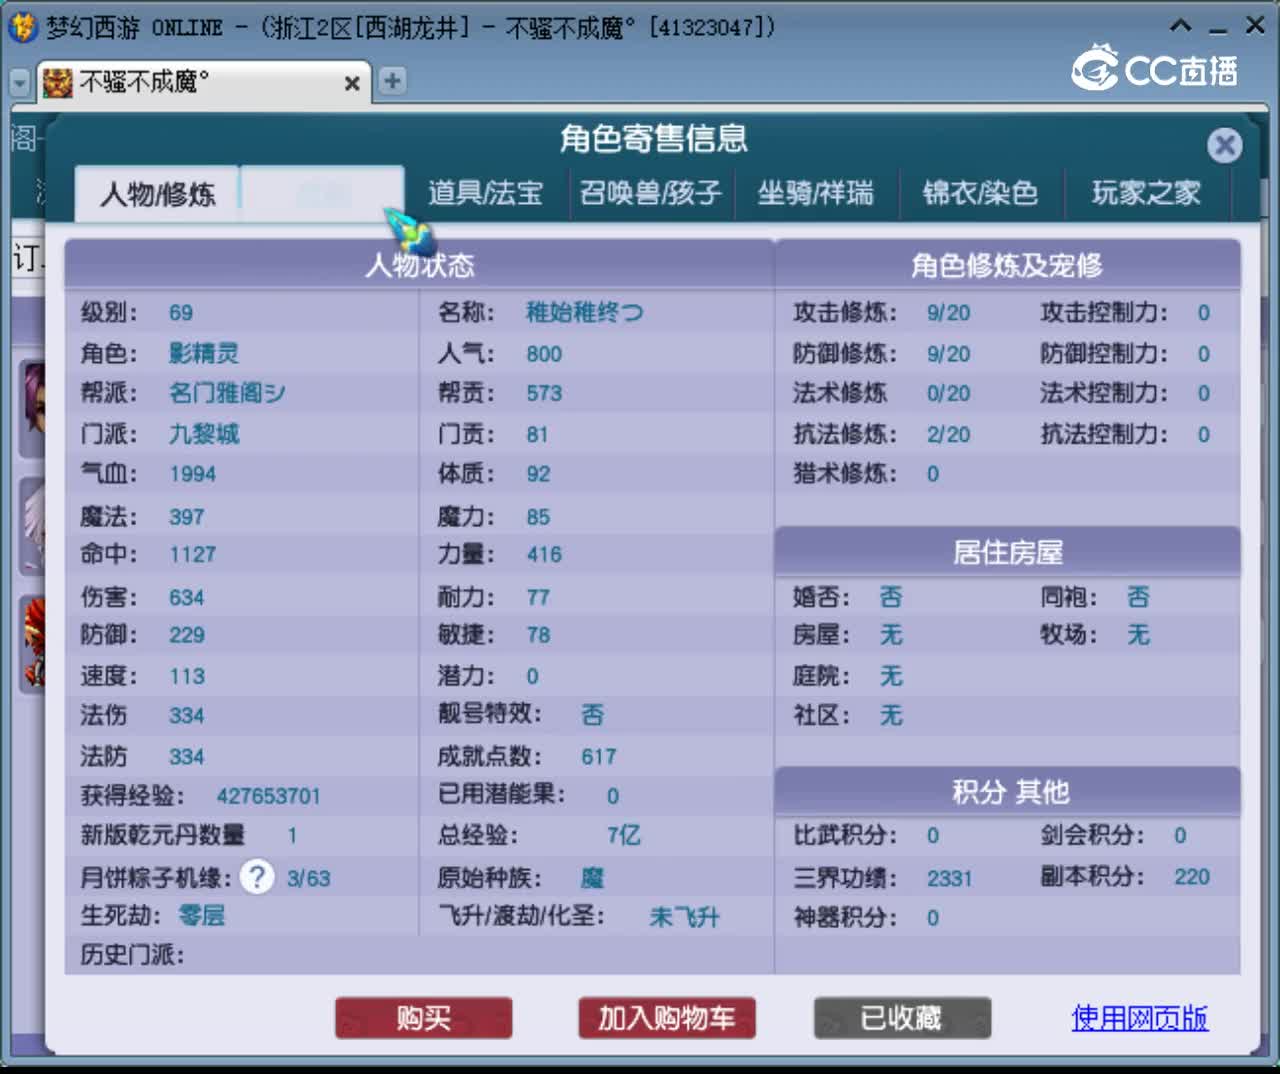Click the 总经验 value 7亿
The height and width of the screenshot is (1074, 1280).
623,835
